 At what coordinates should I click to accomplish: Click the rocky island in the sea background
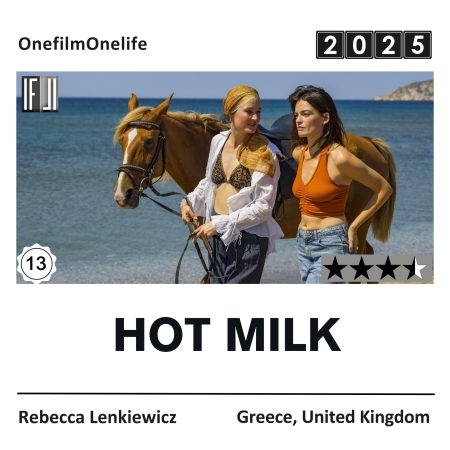click(404, 91)
